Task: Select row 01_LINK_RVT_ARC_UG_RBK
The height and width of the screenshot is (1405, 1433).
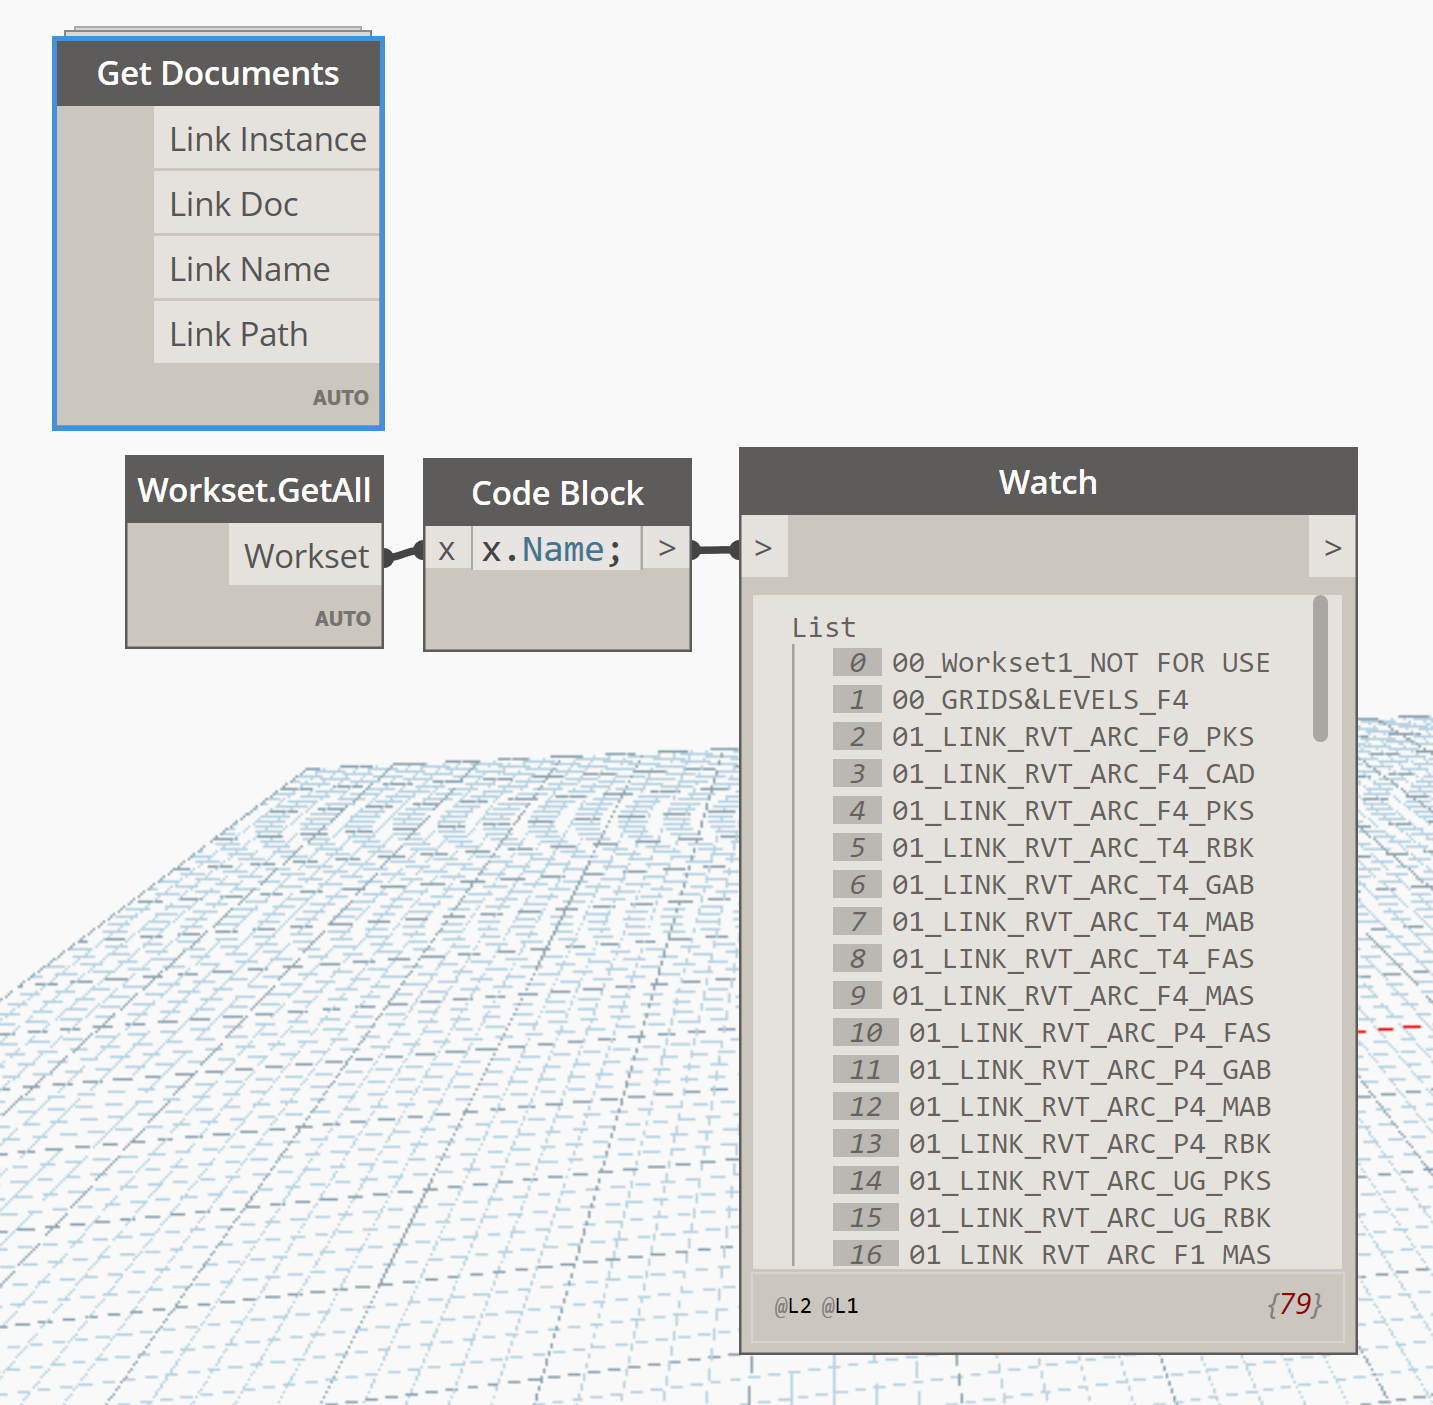Action: (x=1052, y=1218)
